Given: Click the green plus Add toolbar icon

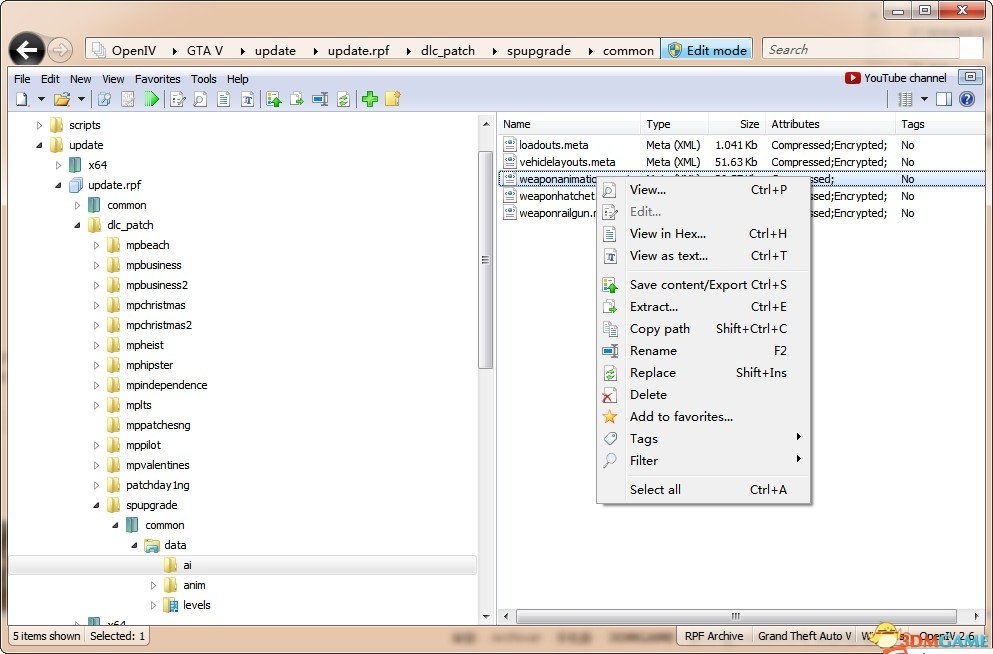Looking at the screenshot, I should click(x=370, y=99).
